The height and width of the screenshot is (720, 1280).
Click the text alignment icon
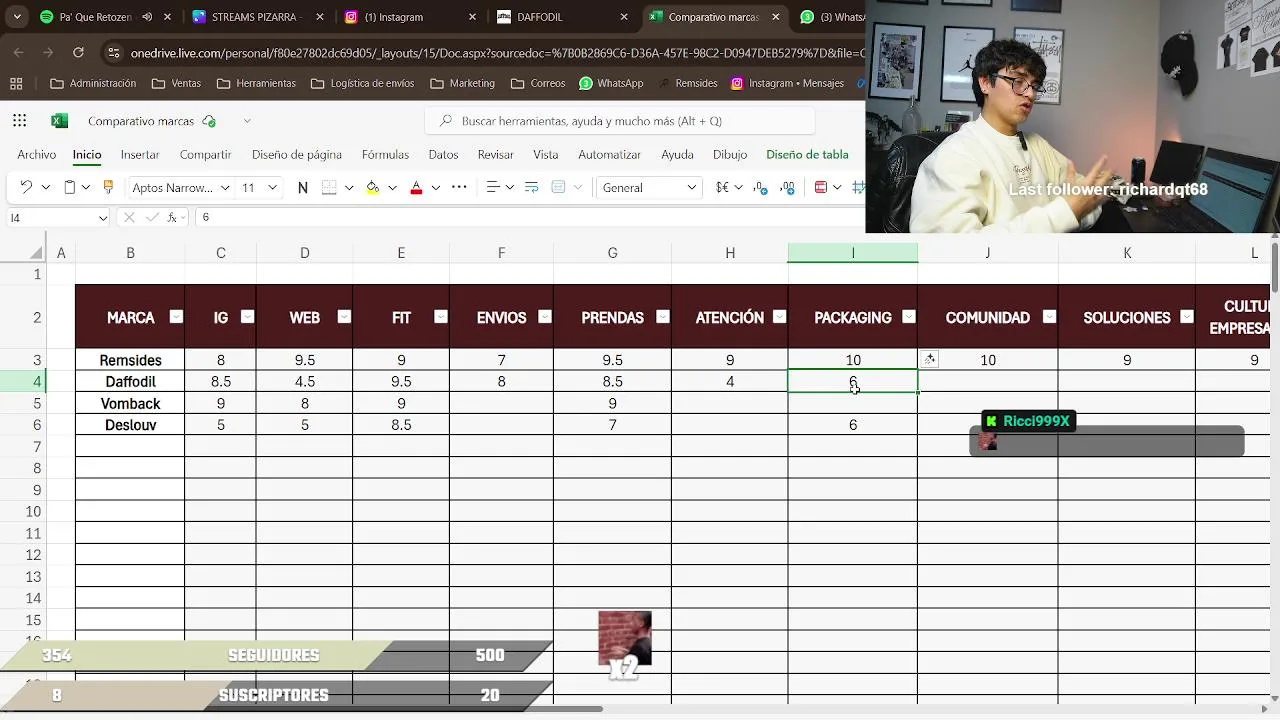[x=492, y=187]
